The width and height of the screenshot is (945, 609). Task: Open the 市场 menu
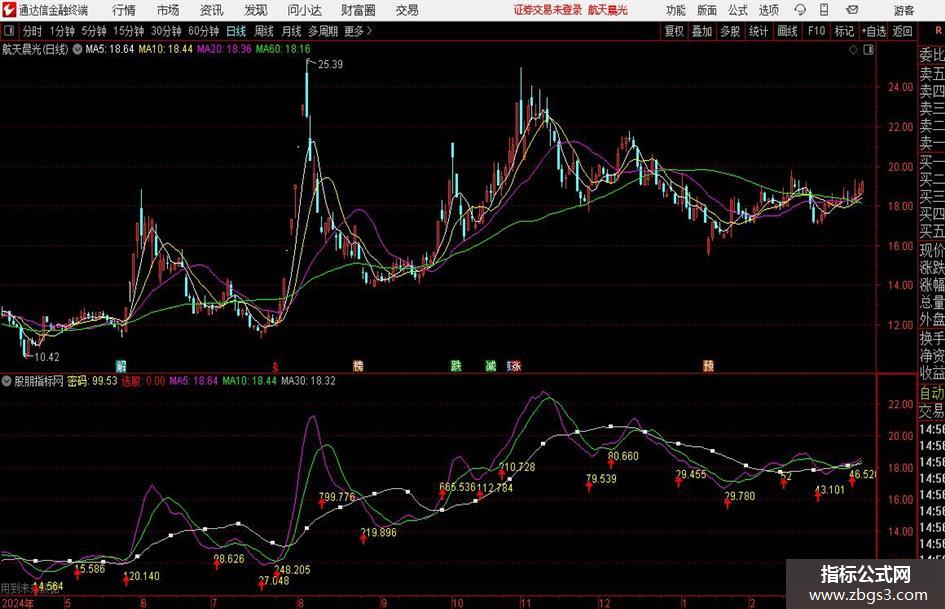168,10
